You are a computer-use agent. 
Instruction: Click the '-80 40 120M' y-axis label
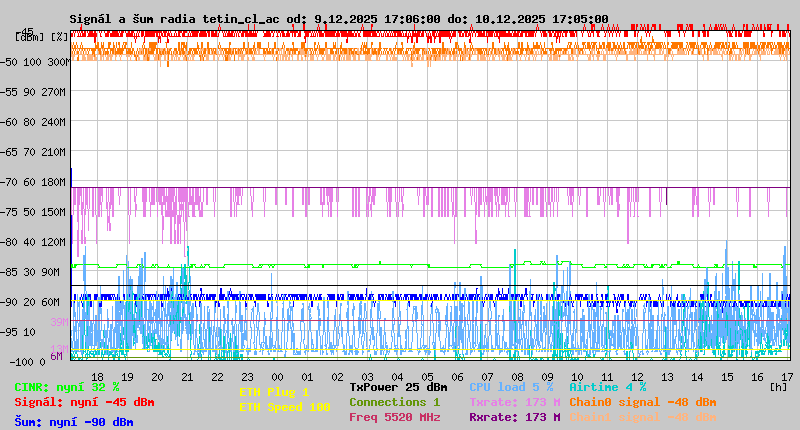pos(33,242)
